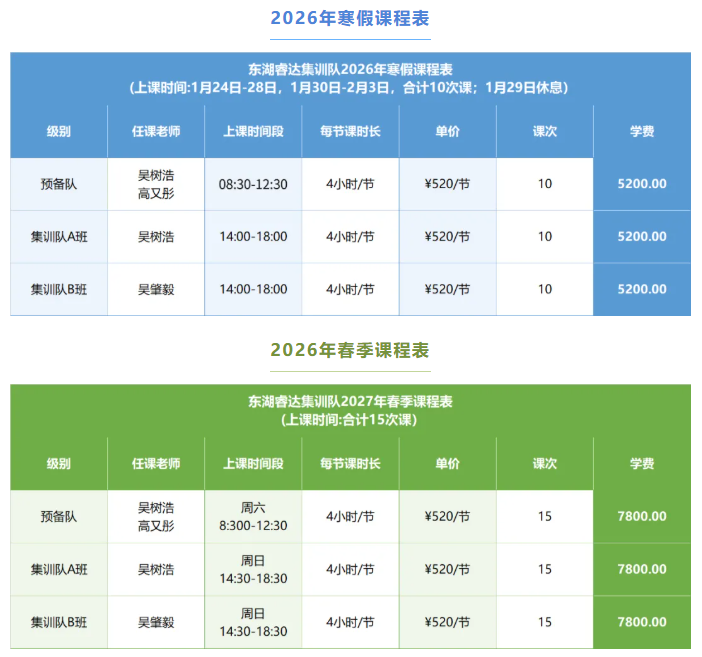Viewport: 702px width, 657px height.
Task: Select 7800.00 tuition for spring 集训队B班
Action: [x=642, y=622]
